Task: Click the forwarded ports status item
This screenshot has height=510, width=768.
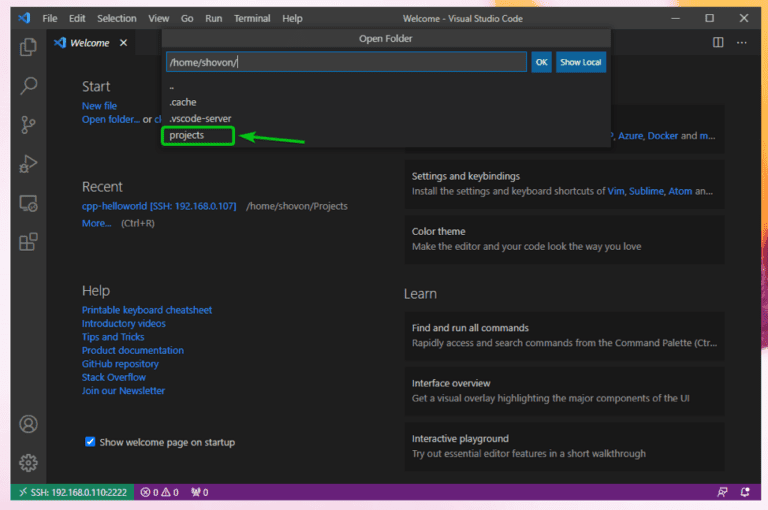Action: [x=200, y=492]
